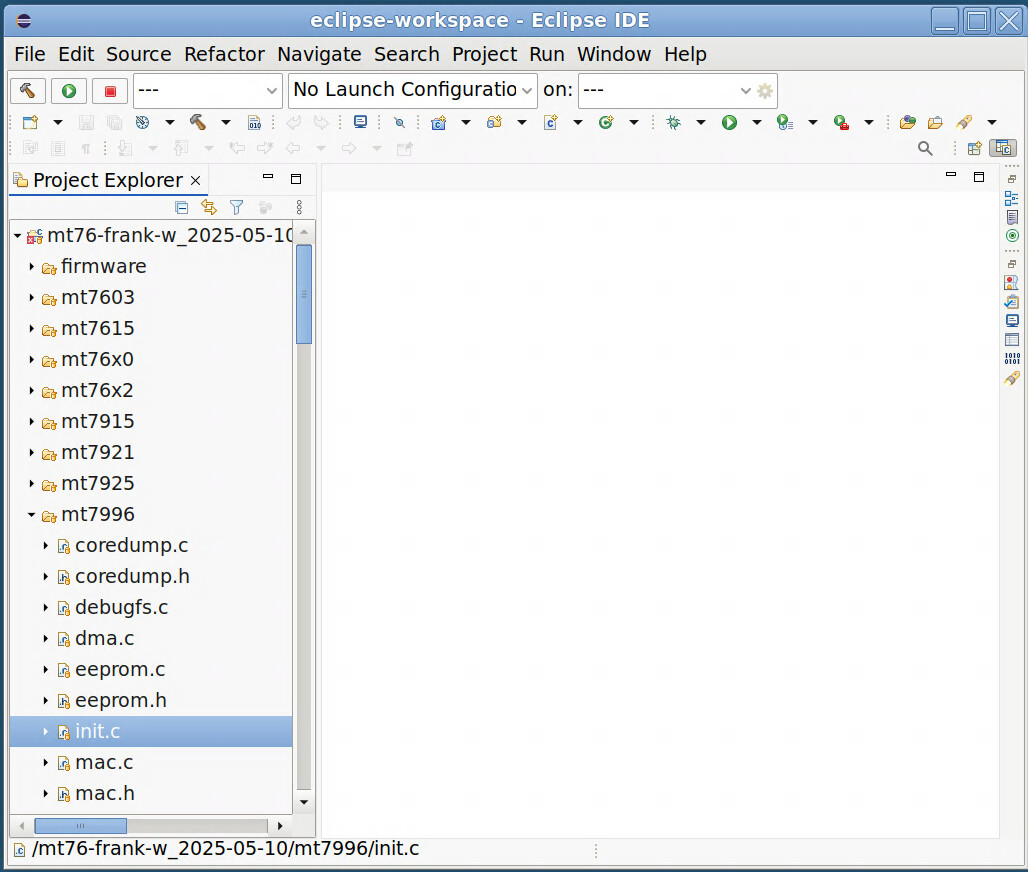Click the New C/C++ Project icon

[439, 123]
